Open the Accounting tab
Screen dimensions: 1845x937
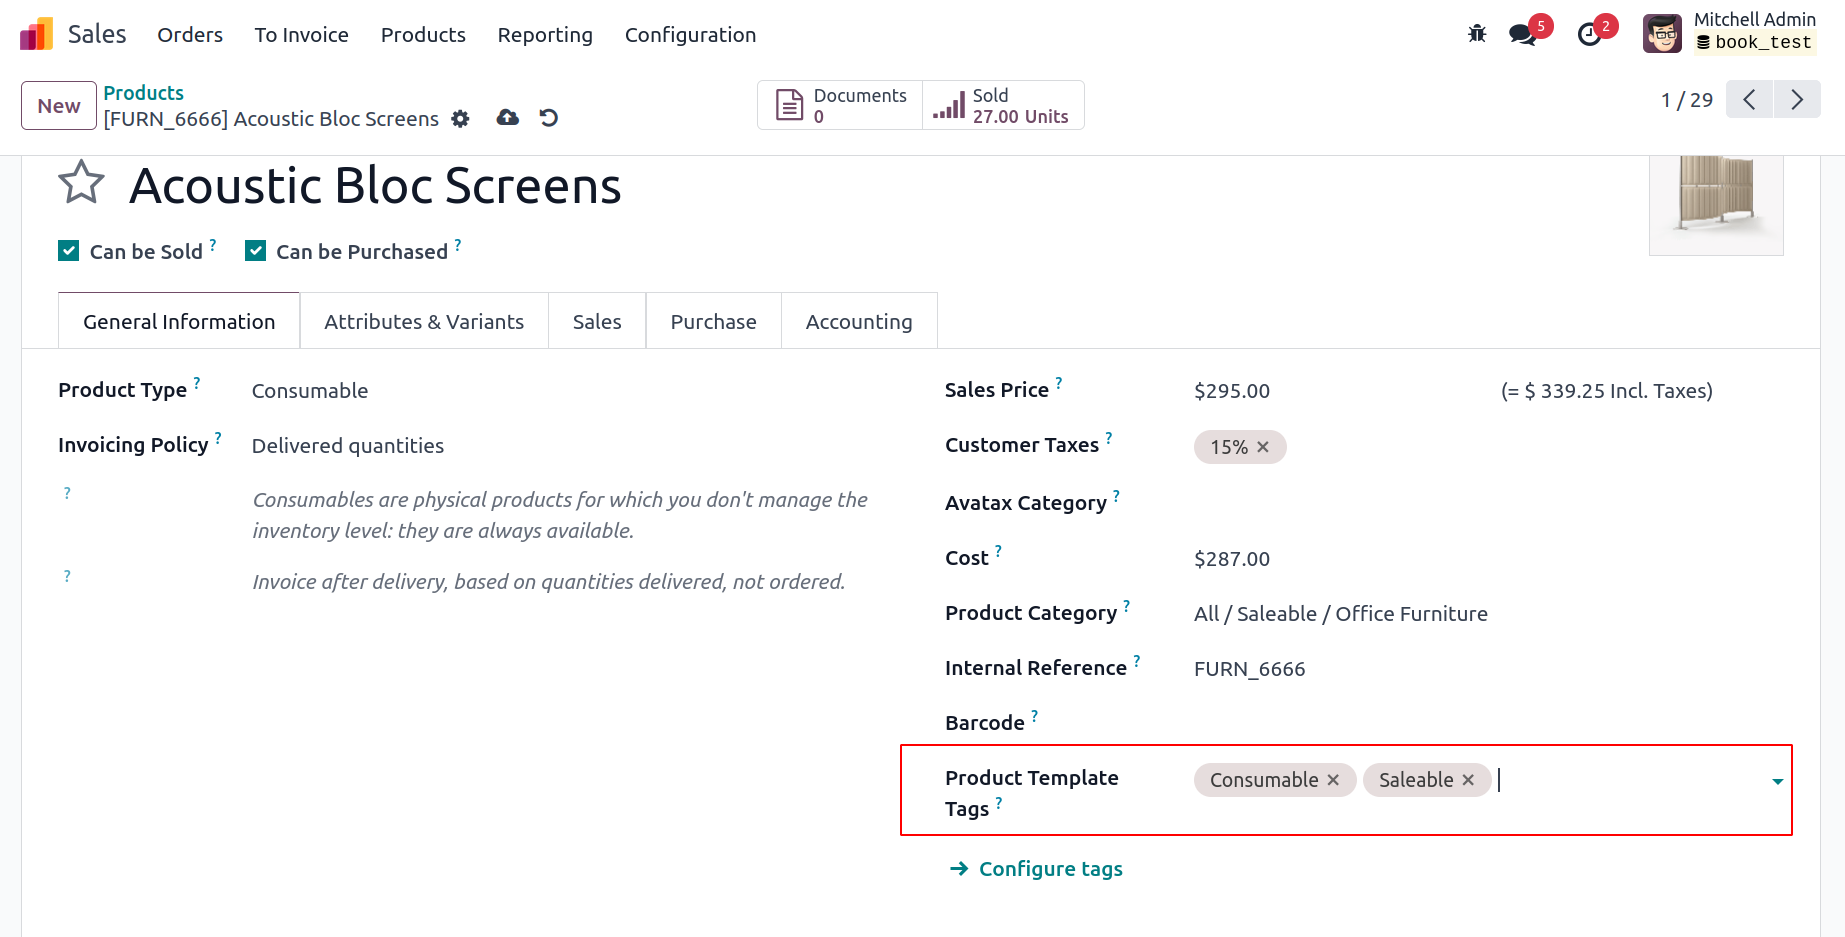[x=859, y=321]
